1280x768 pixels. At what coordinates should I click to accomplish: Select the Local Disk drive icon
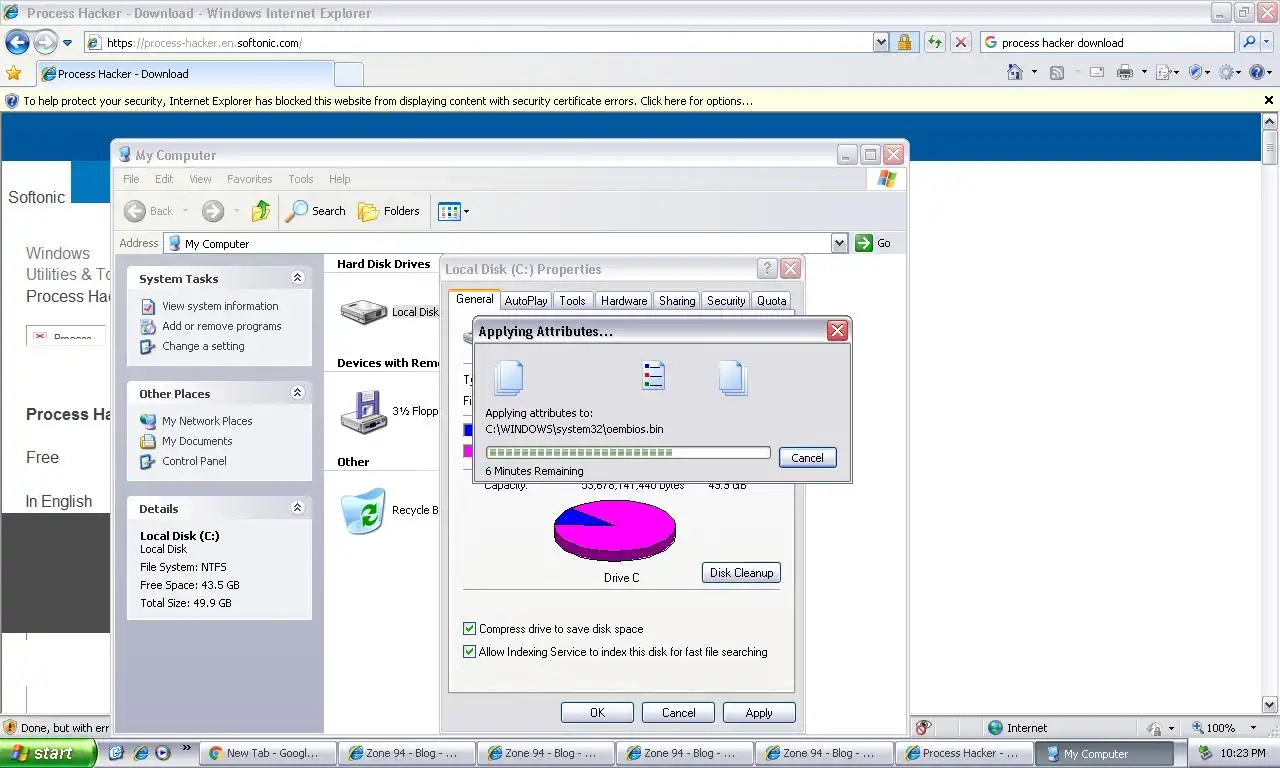[x=363, y=312]
